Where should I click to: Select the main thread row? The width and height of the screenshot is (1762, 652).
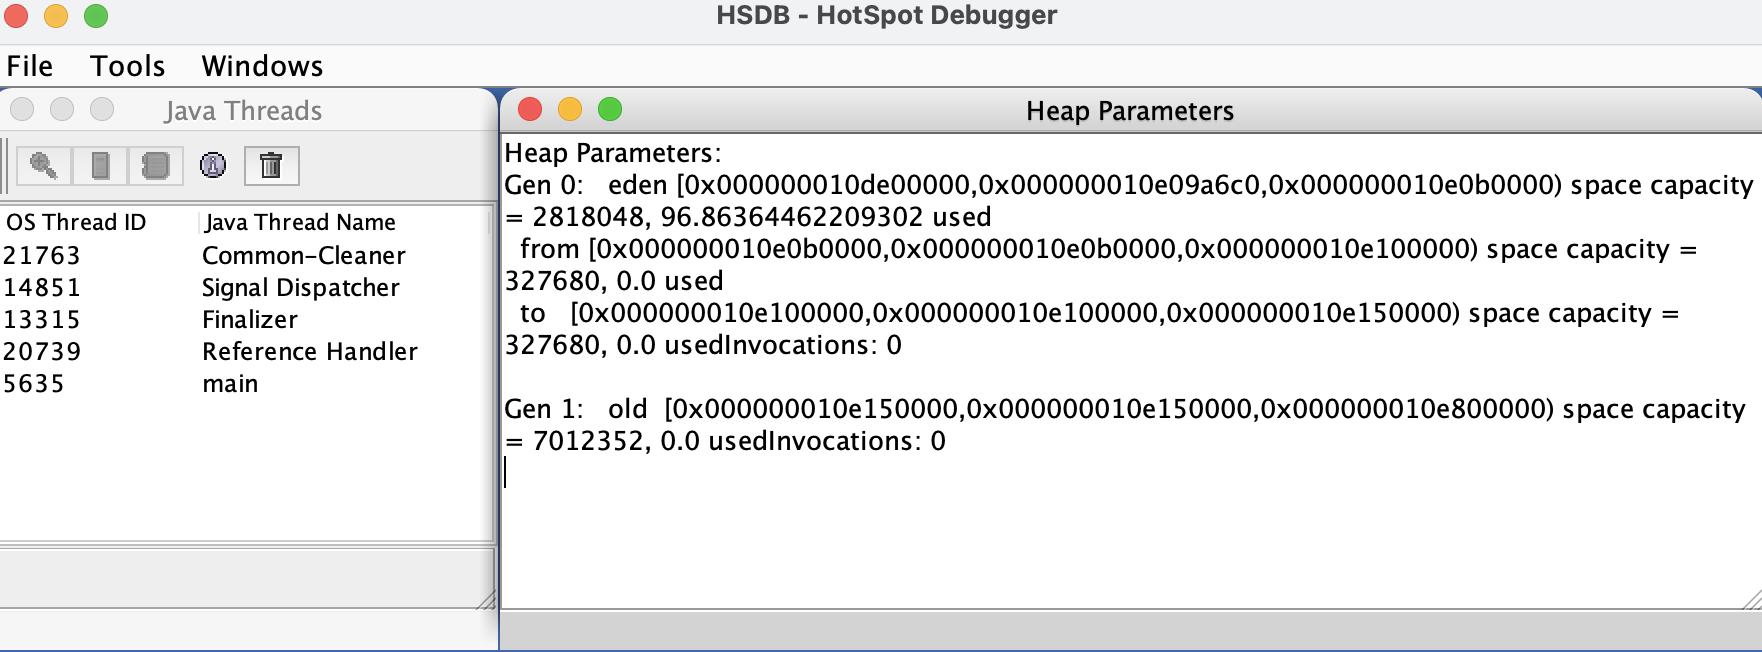[246, 384]
